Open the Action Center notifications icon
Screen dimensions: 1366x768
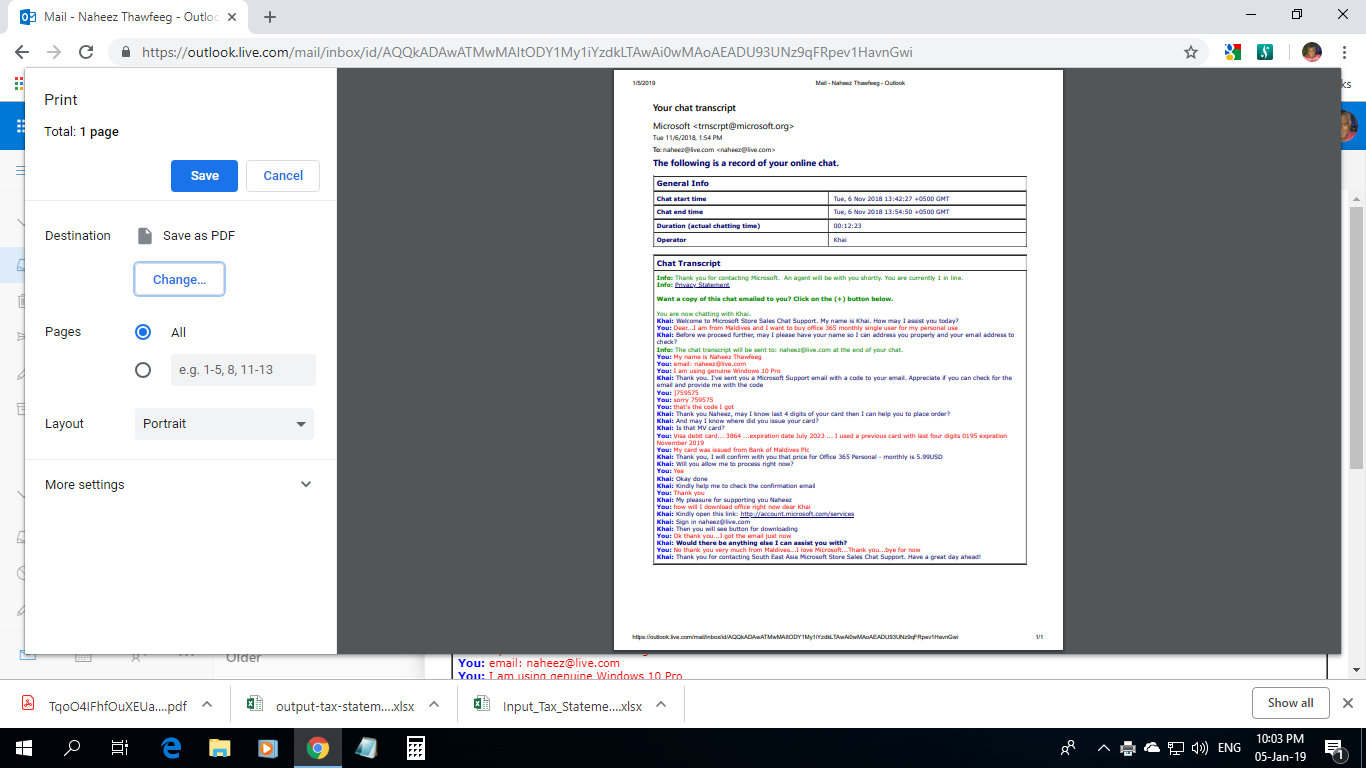[1334, 748]
